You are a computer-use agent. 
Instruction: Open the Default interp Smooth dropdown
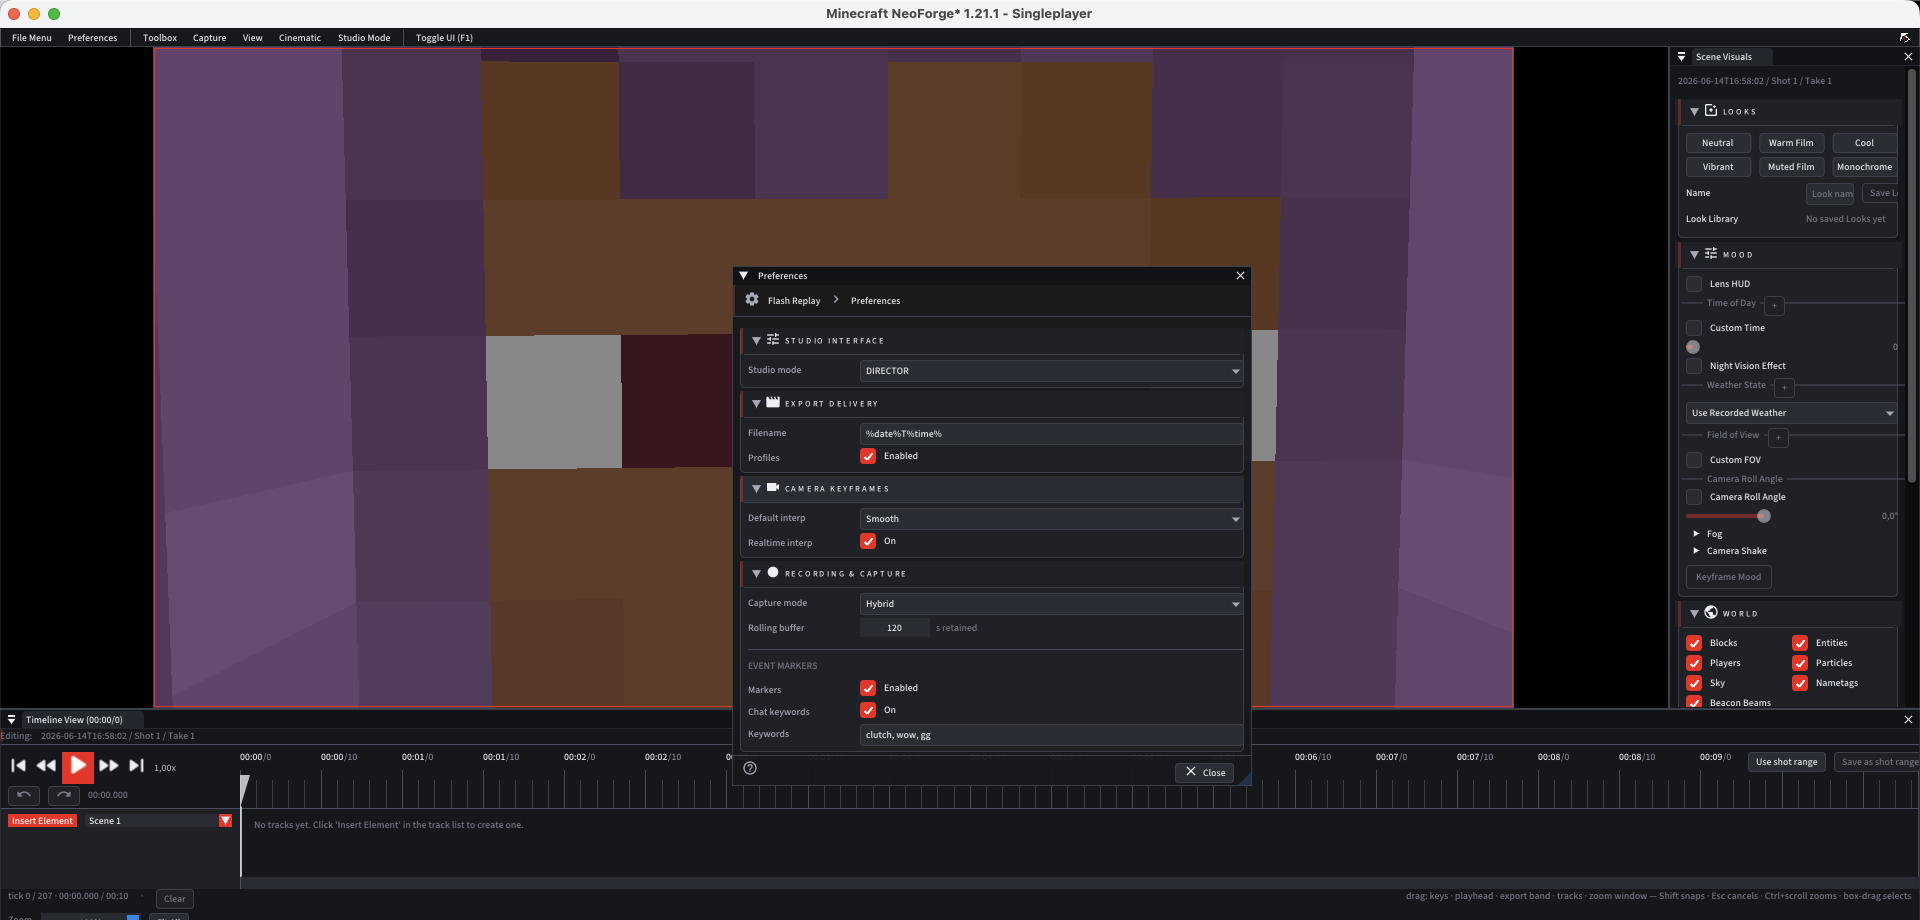click(x=1051, y=519)
